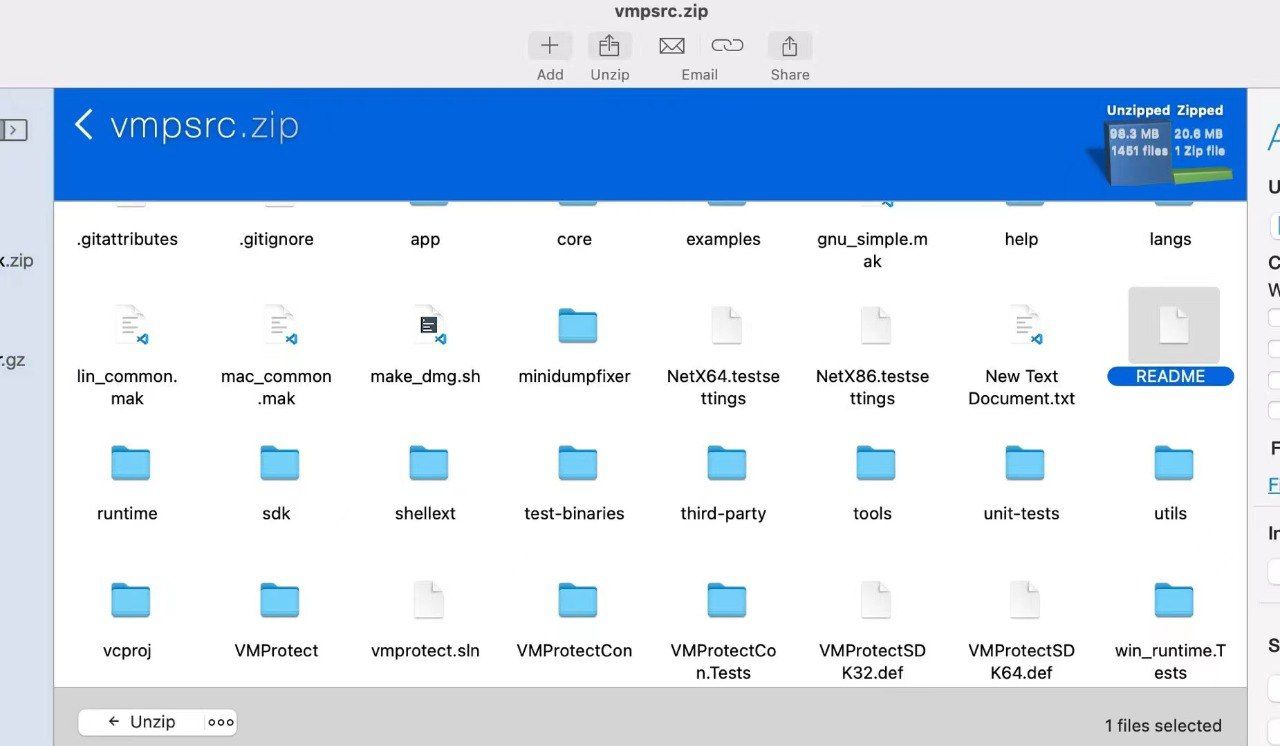Go back using the chevron beside vmpsrc.zip
This screenshot has height=746, width=1280.
tap(84, 125)
